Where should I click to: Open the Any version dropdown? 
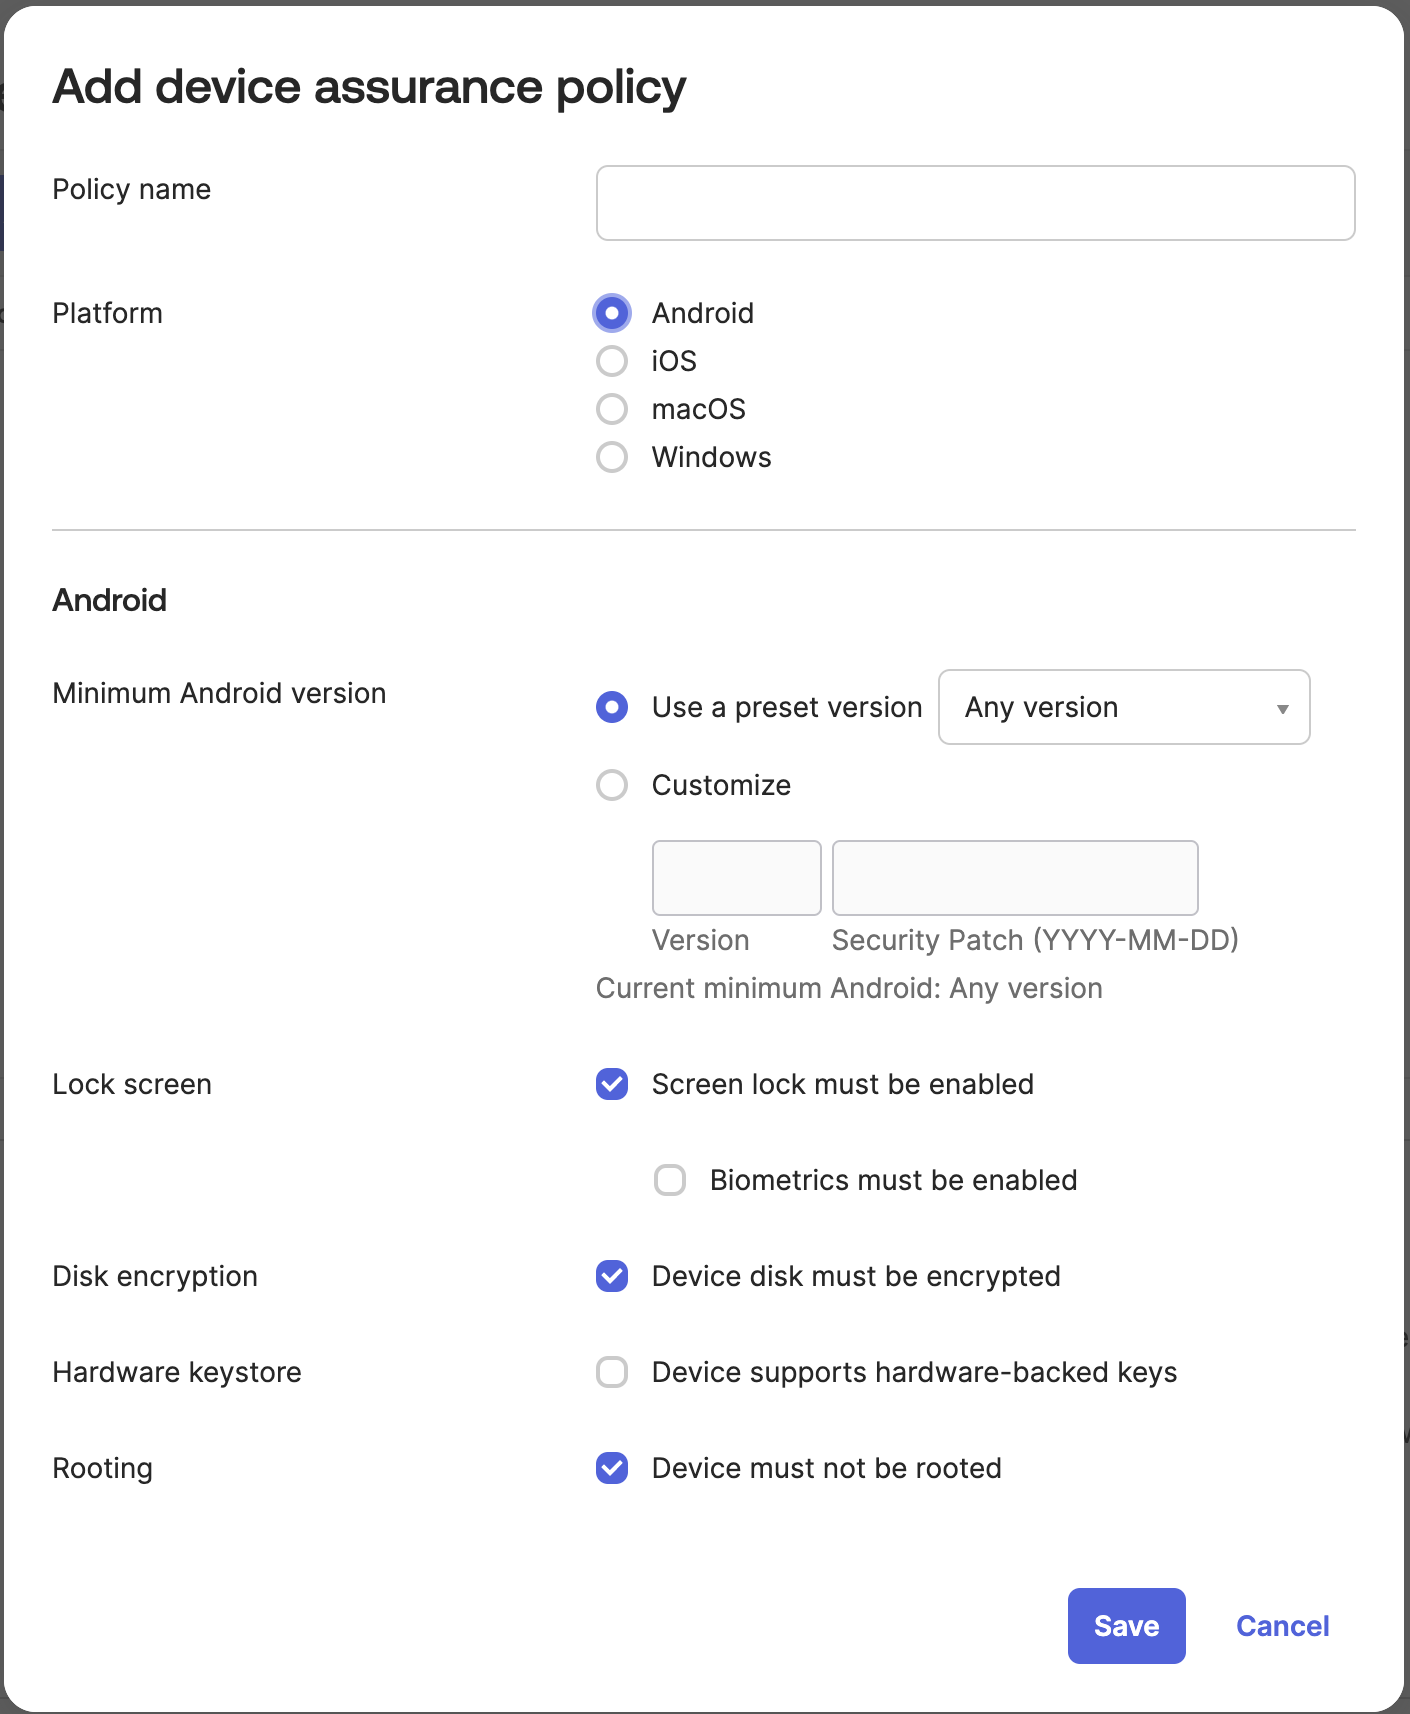1110,707
